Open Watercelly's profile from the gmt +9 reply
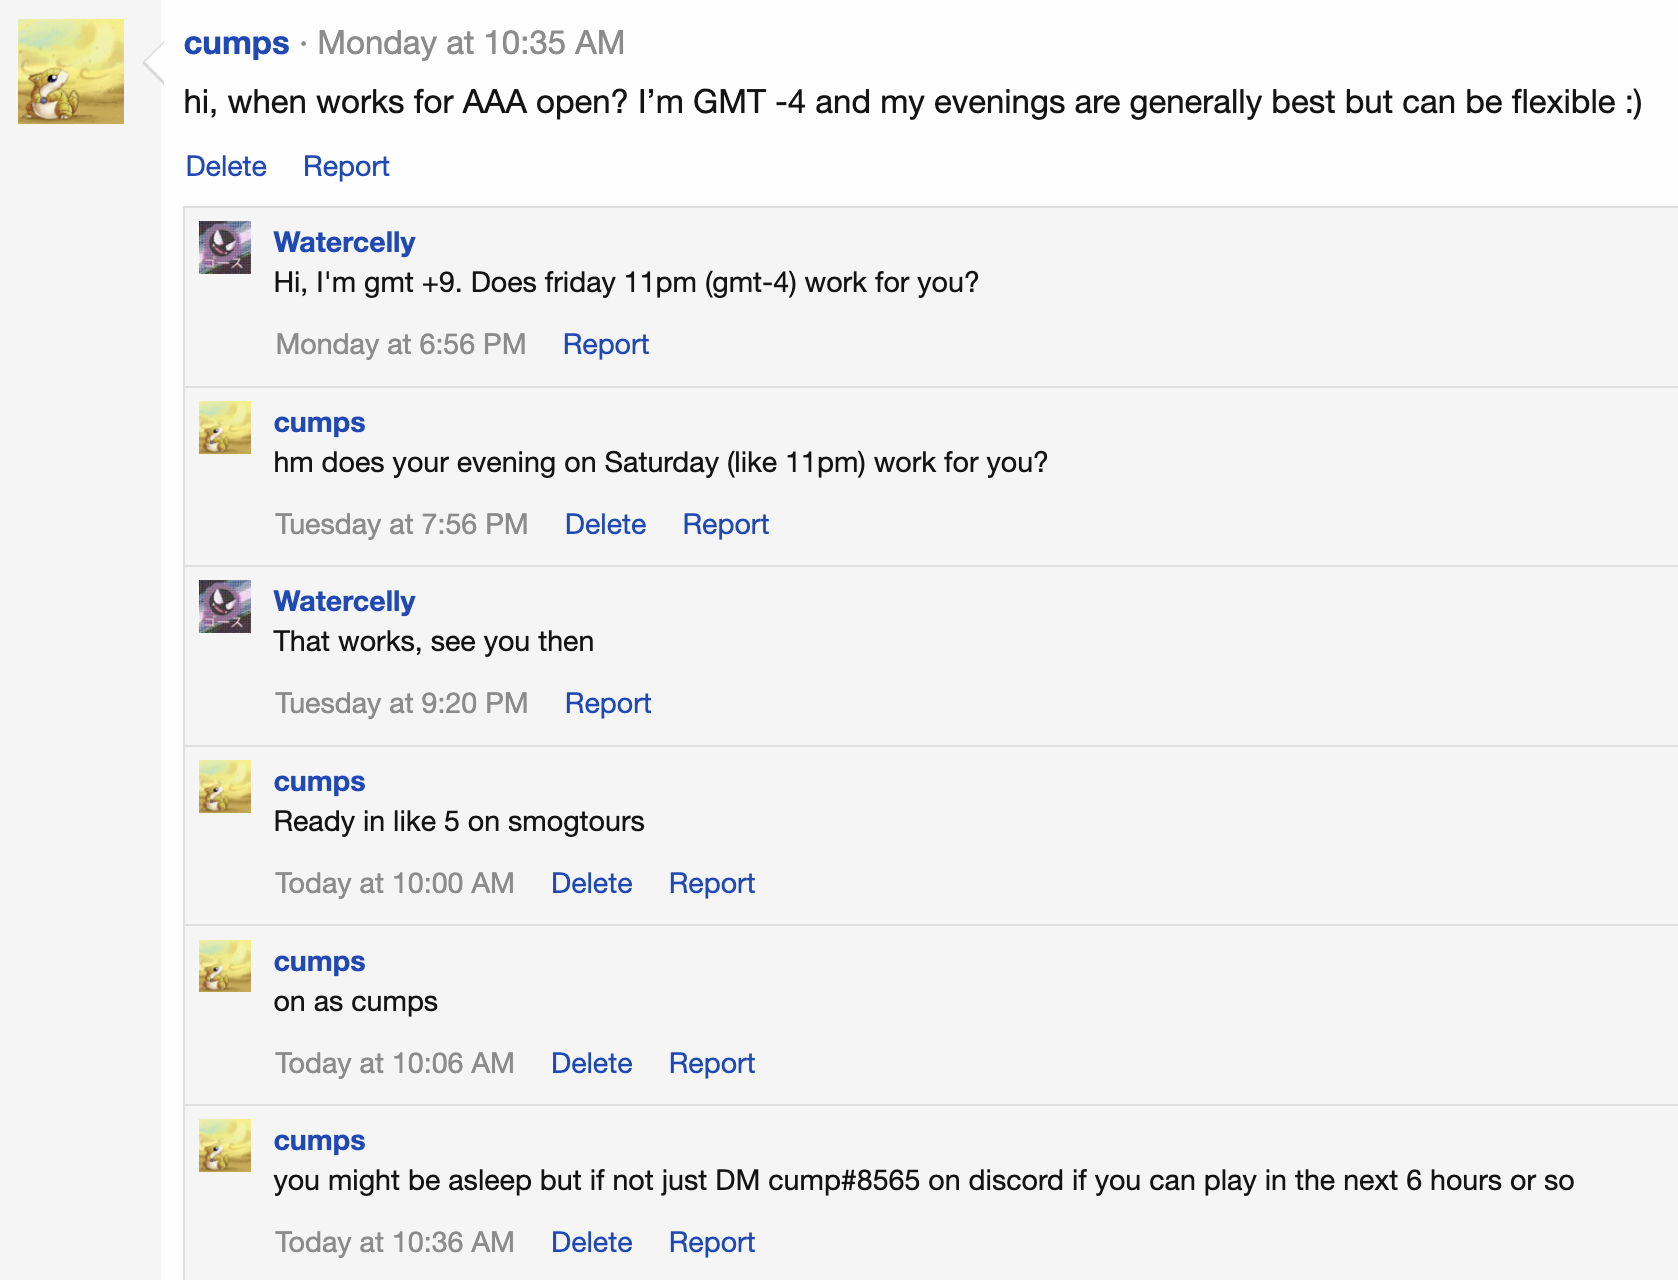 click(x=344, y=242)
